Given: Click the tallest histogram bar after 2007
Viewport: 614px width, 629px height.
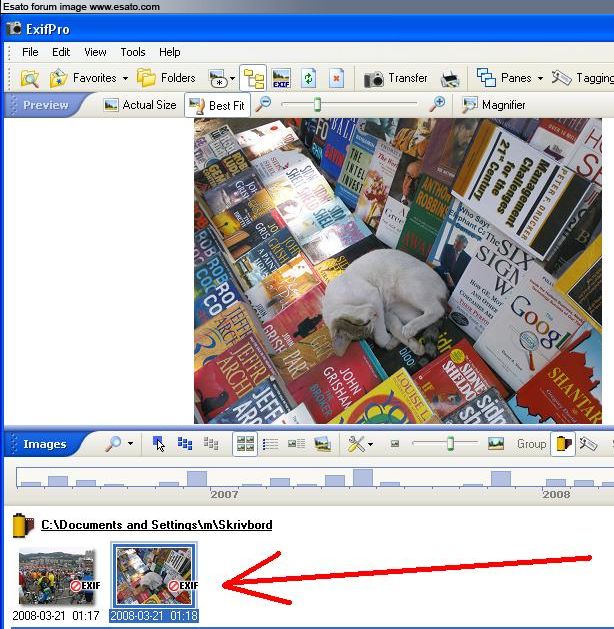Looking at the screenshot, I should click(x=363, y=478).
